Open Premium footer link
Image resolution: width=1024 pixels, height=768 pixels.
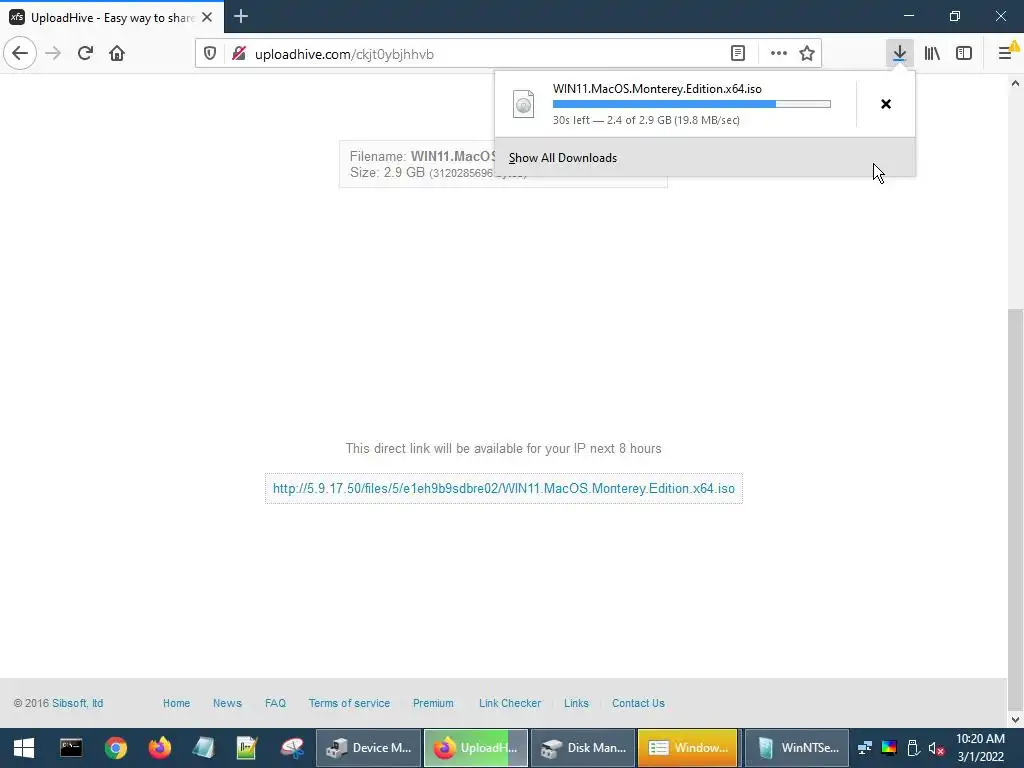(433, 703)
